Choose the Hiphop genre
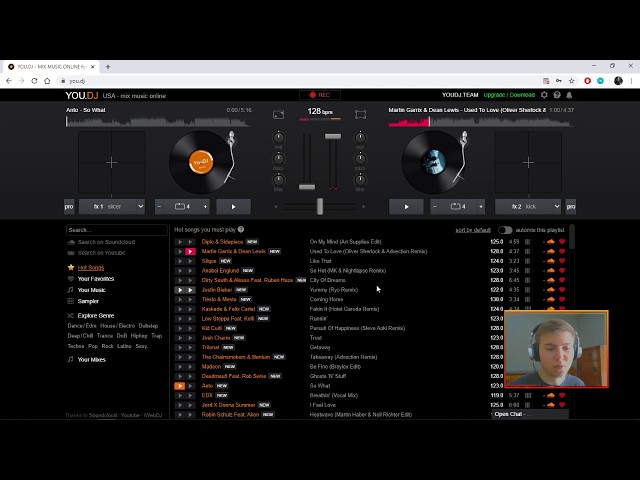 pos(139,336)
